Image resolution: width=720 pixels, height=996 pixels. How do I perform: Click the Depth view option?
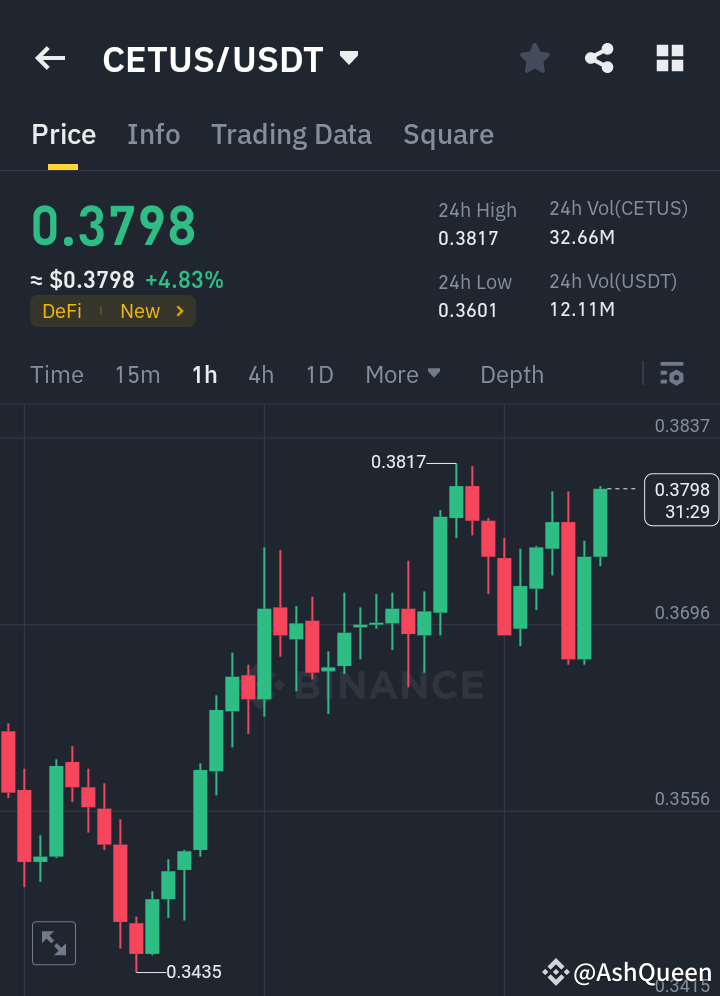coord(511,374)
